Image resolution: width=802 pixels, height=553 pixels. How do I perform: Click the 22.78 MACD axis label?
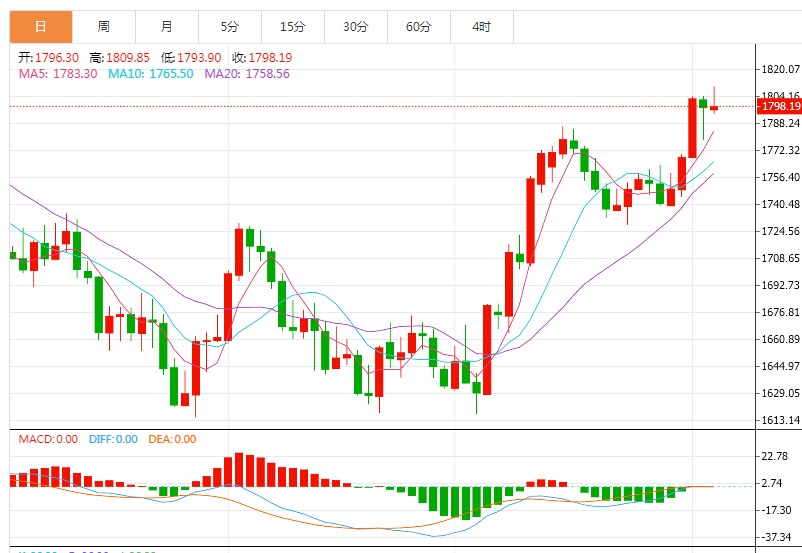(x=775, y=456)
